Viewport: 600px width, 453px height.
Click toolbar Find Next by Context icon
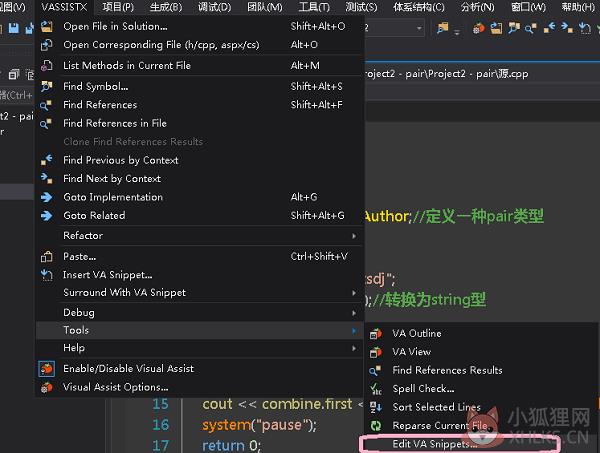[x=567, y=28]
